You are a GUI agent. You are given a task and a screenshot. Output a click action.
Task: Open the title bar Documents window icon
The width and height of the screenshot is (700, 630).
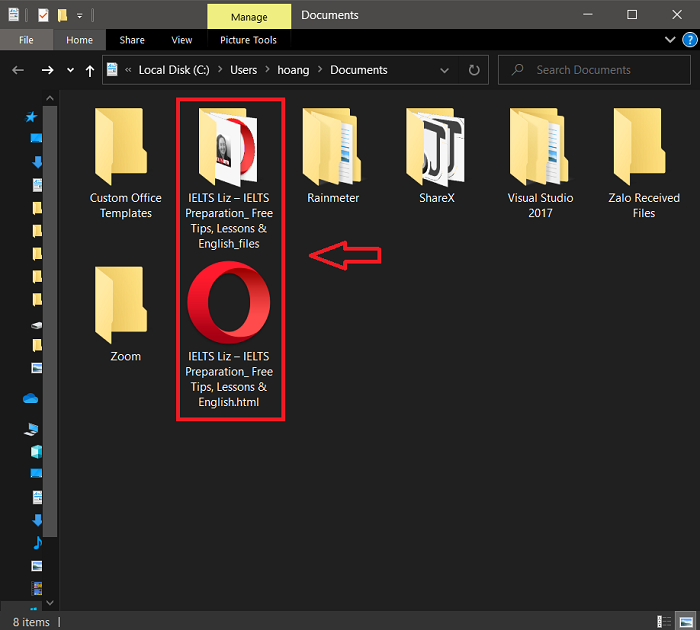click(x=14, y=15)
